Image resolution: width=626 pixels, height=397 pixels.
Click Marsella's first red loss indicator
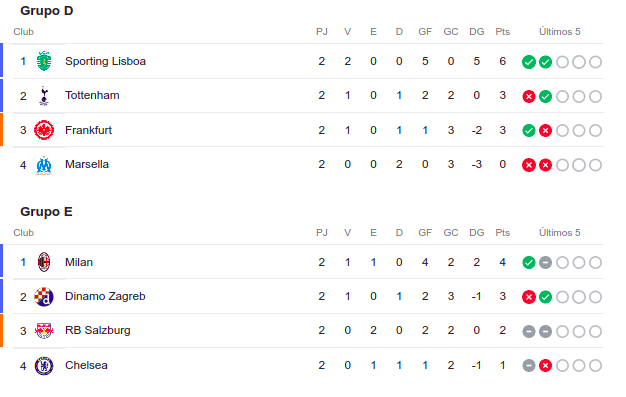(x=529, y=165)
